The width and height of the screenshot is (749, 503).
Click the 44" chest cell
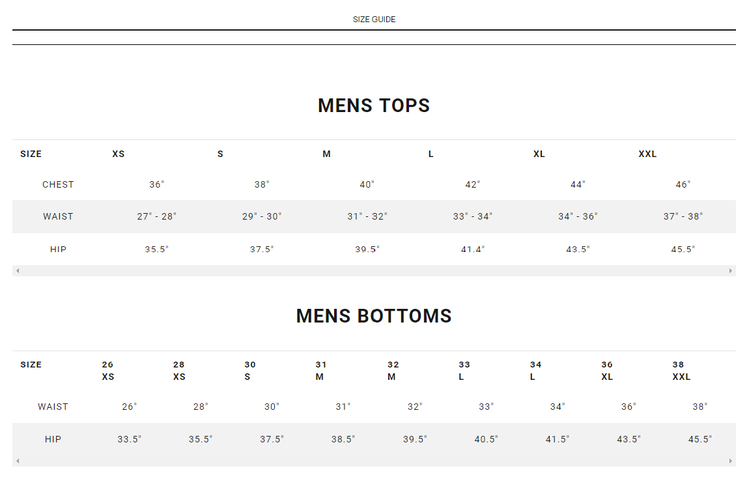pos(578,185)
